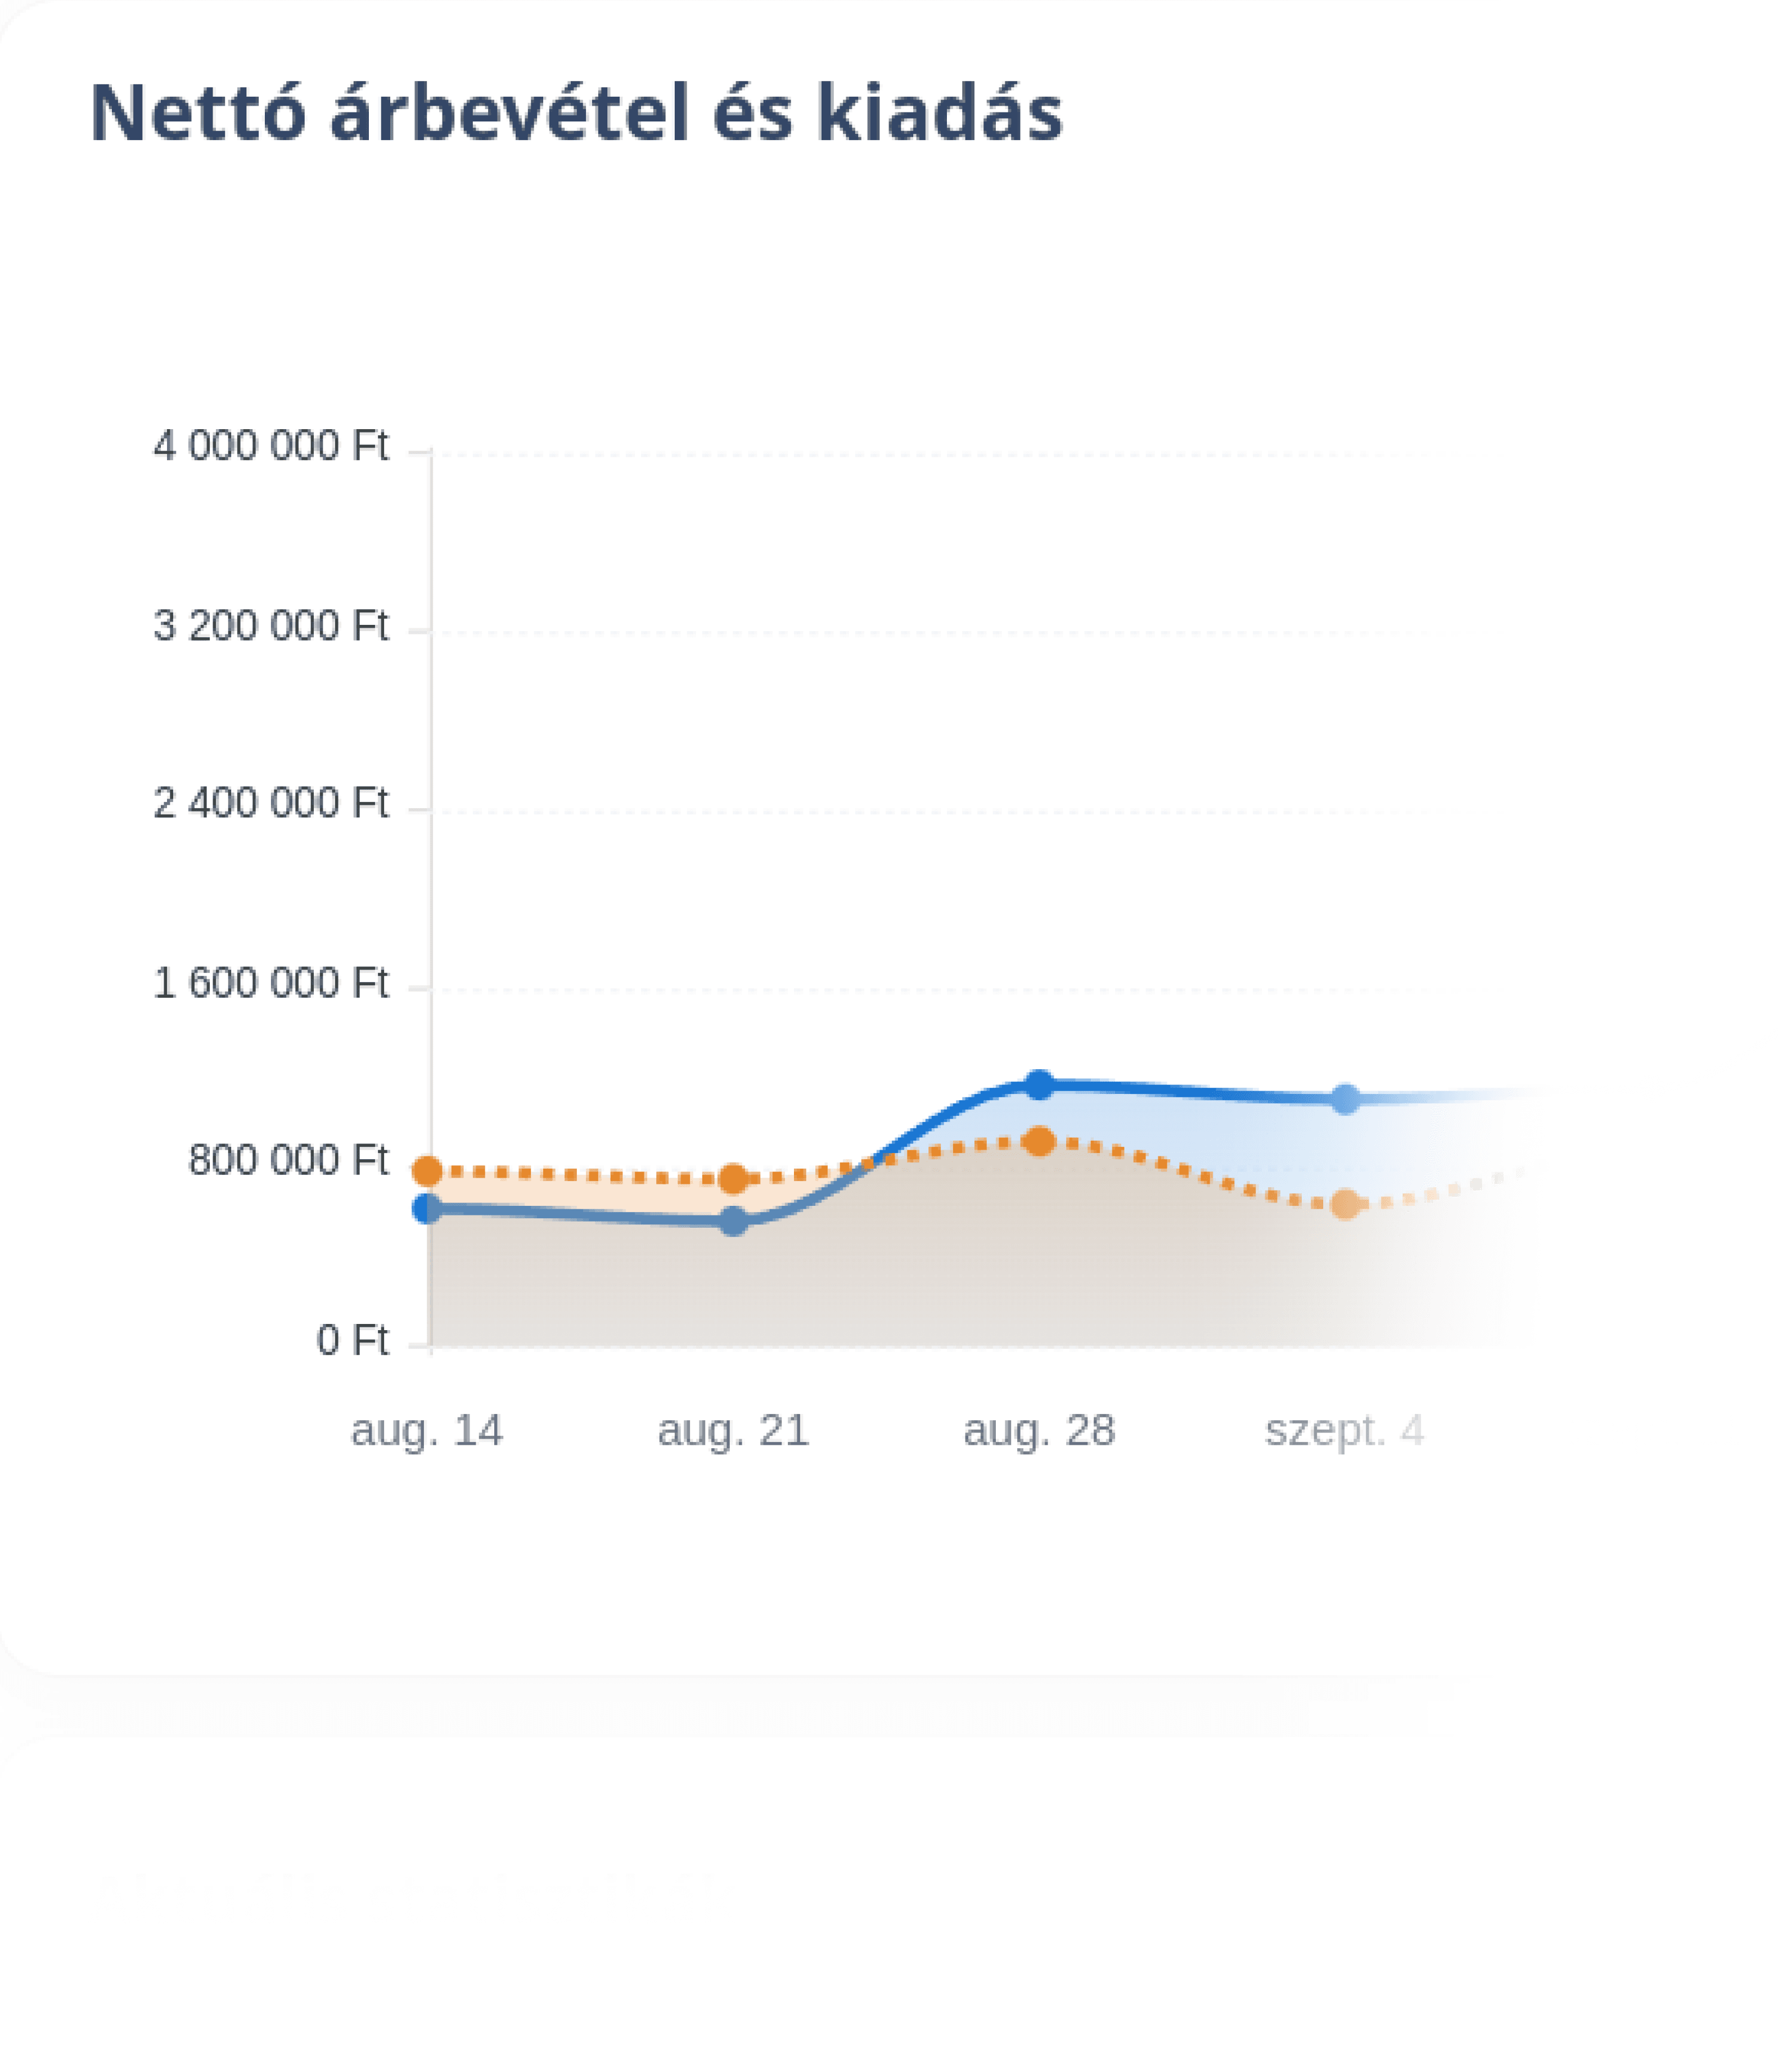This screenshot has width=1778, height=2072.
Task: Click the 3 200 000 Ft axis label
Action: click(x=270, y=626)
